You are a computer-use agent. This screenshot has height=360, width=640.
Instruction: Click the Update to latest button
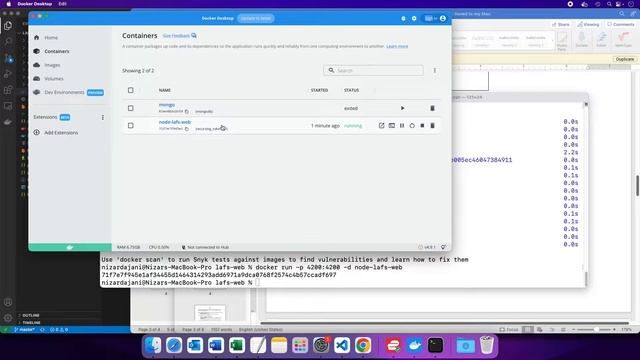(x=256, y=18)
